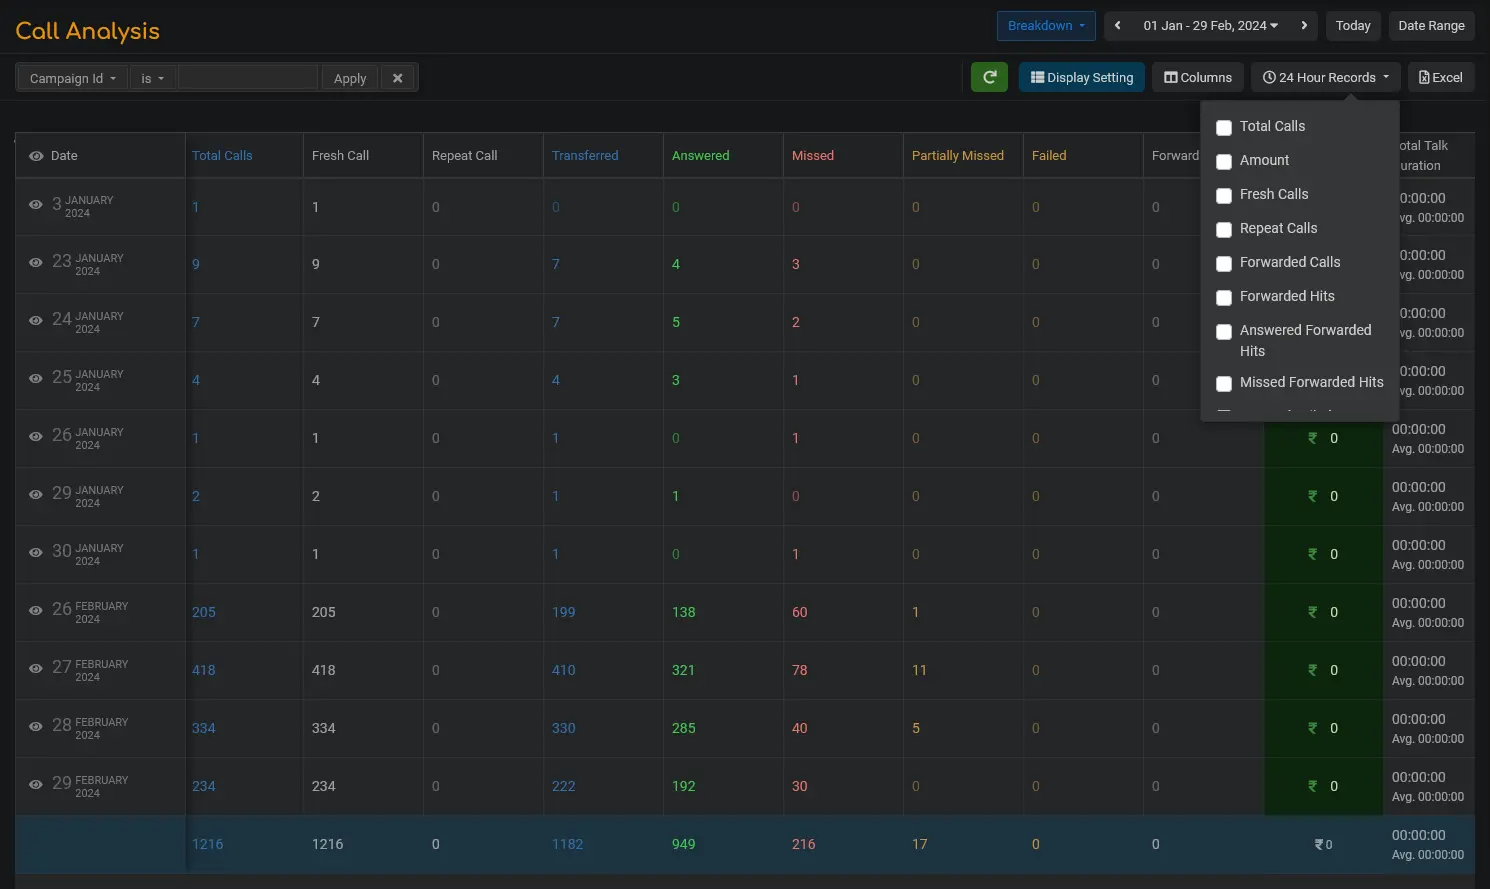This screenshot has height=889, width=1490.
Task: Toggle eye icon for 29 February row
Action: (x=36, y=785)
